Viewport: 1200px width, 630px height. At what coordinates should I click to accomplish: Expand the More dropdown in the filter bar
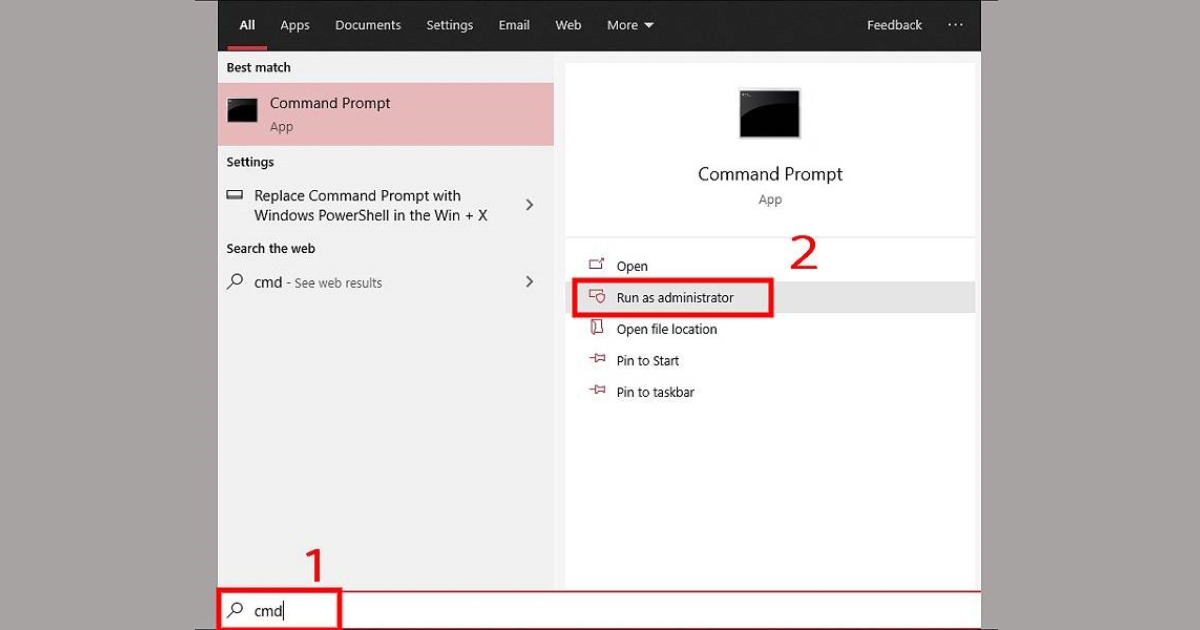[x=630, y=25]
